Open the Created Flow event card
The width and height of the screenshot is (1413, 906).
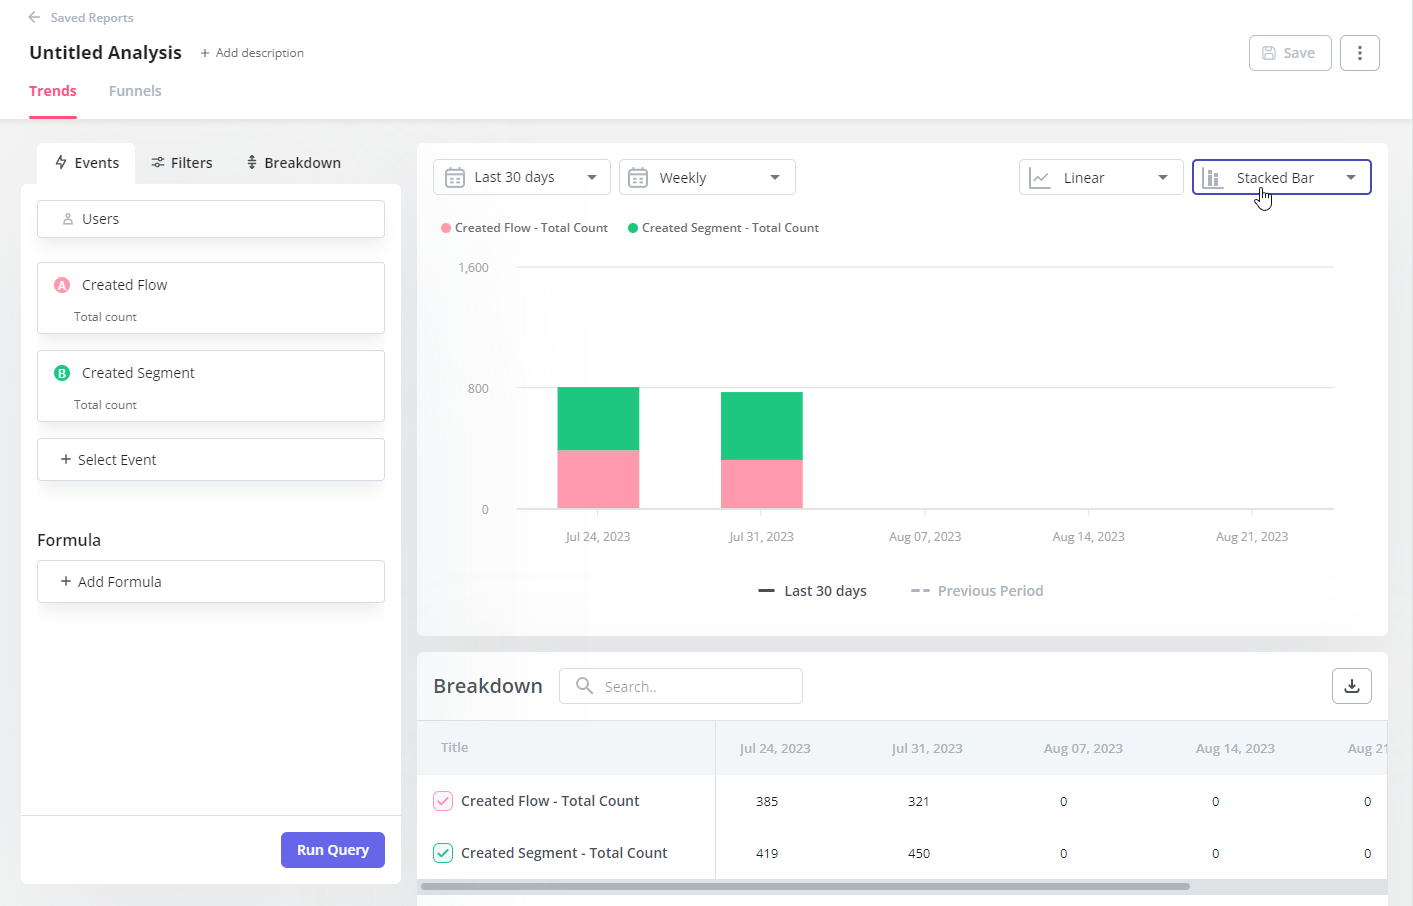tap(211, 298)
